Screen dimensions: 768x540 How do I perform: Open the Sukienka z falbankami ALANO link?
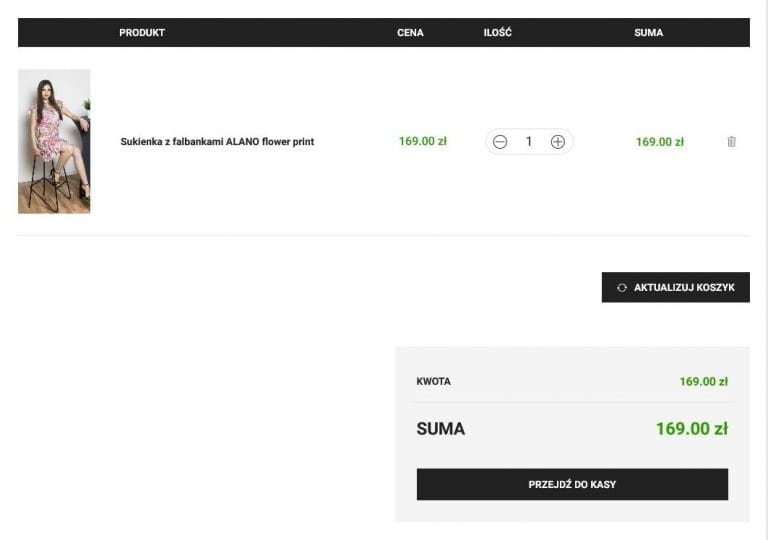tap(217, 142)
